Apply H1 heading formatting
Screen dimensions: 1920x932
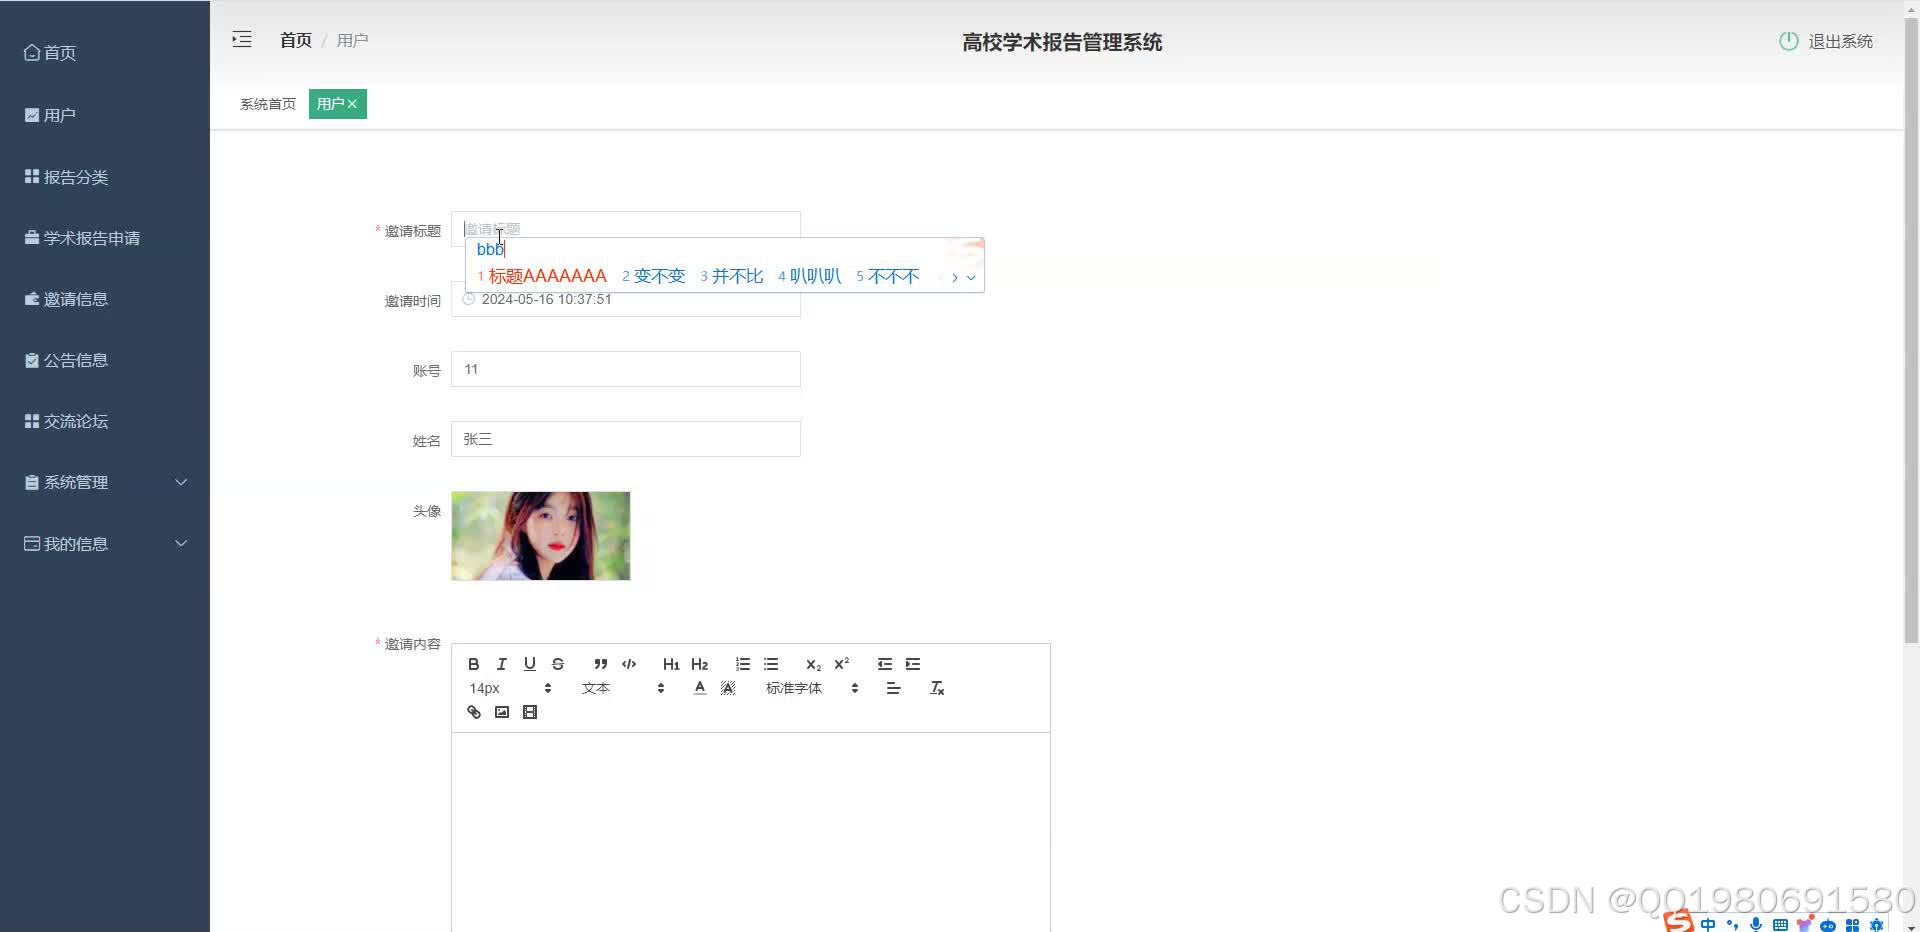point(671,663)
